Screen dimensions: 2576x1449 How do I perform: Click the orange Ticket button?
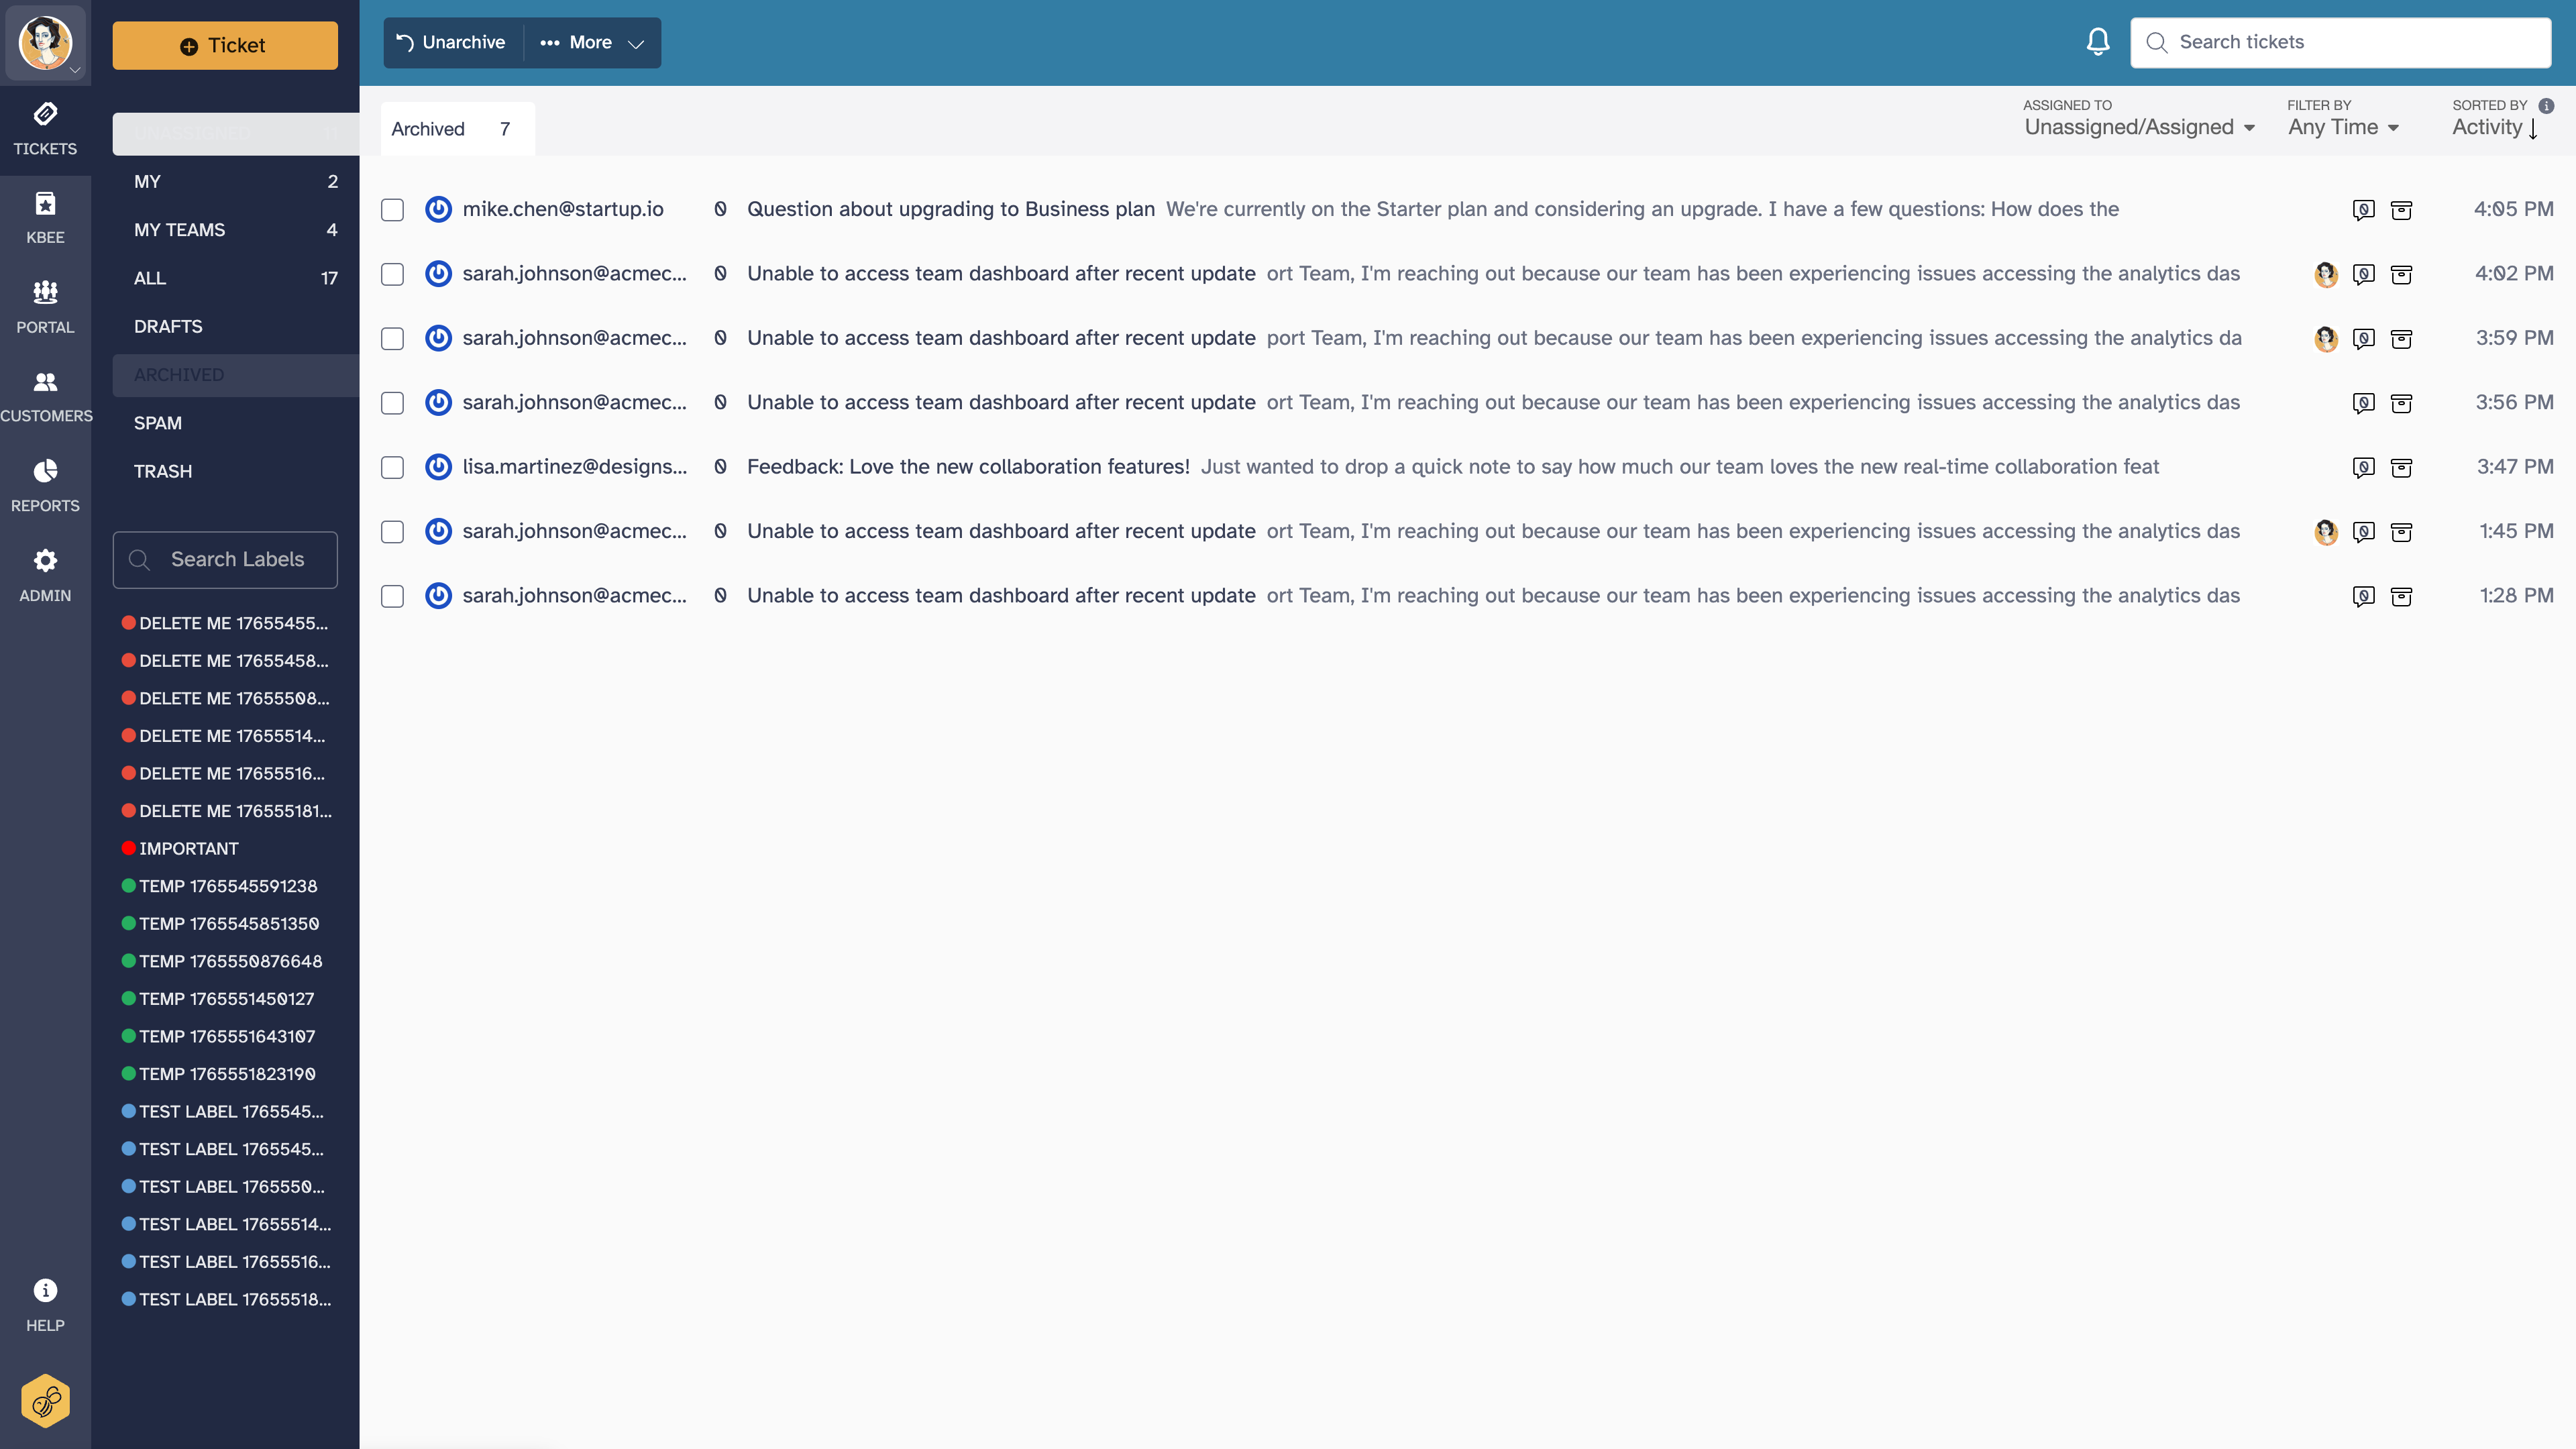coord(224,45)
